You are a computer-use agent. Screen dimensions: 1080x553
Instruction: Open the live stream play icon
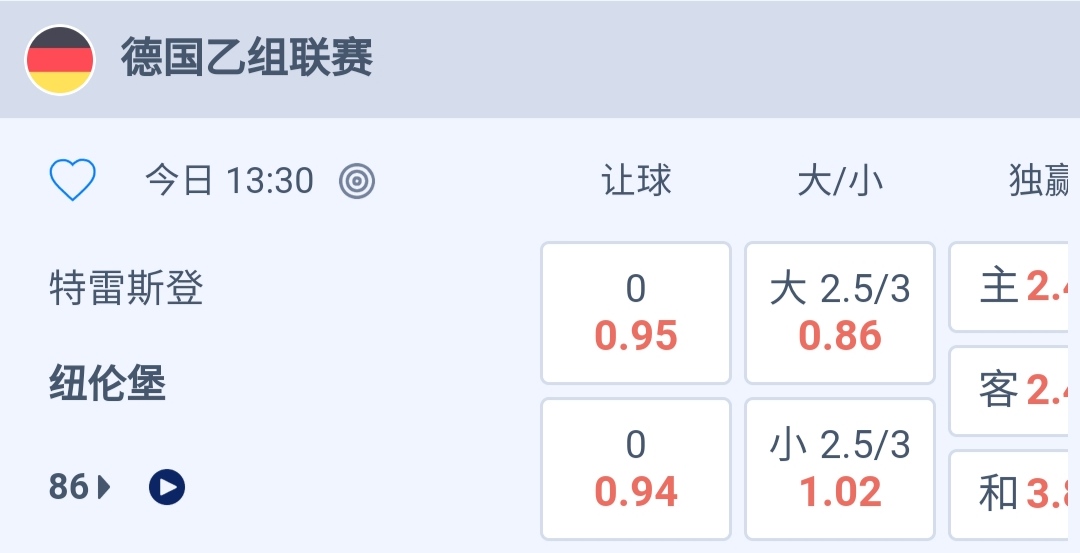pyautogui.click(x=167, y=487)
